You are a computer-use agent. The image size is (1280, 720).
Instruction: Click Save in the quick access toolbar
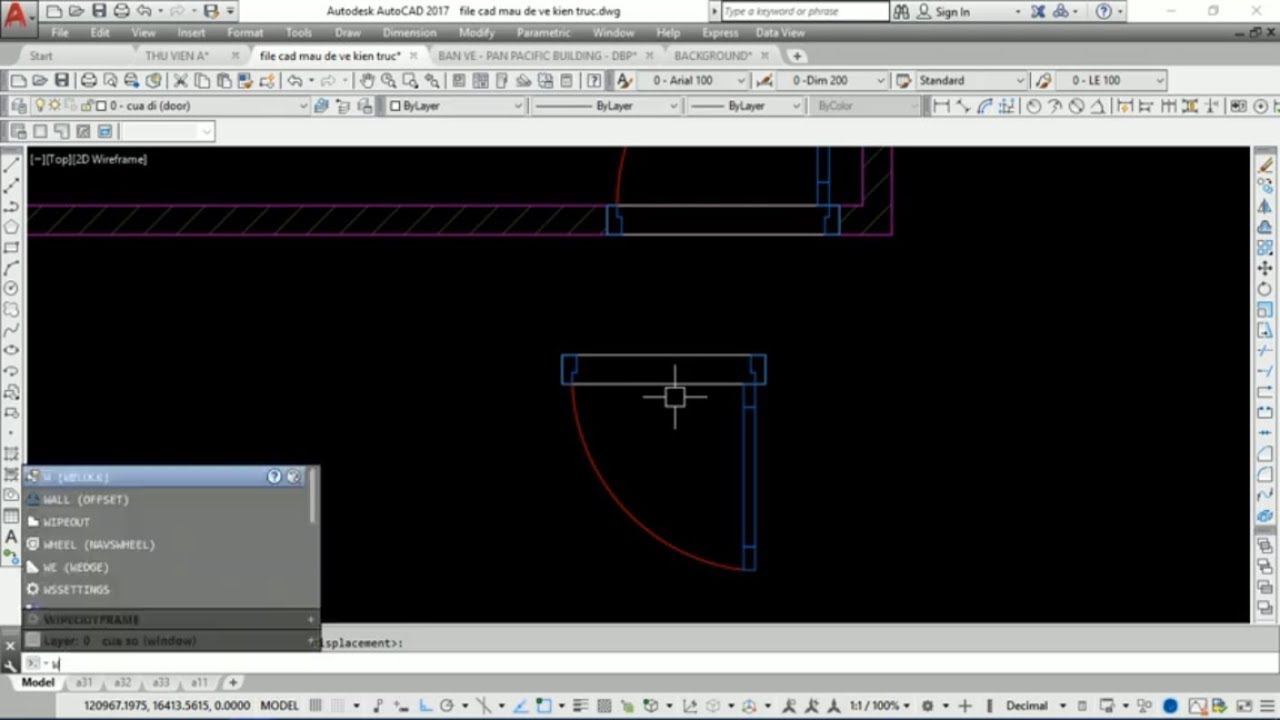tap(99, 12)
